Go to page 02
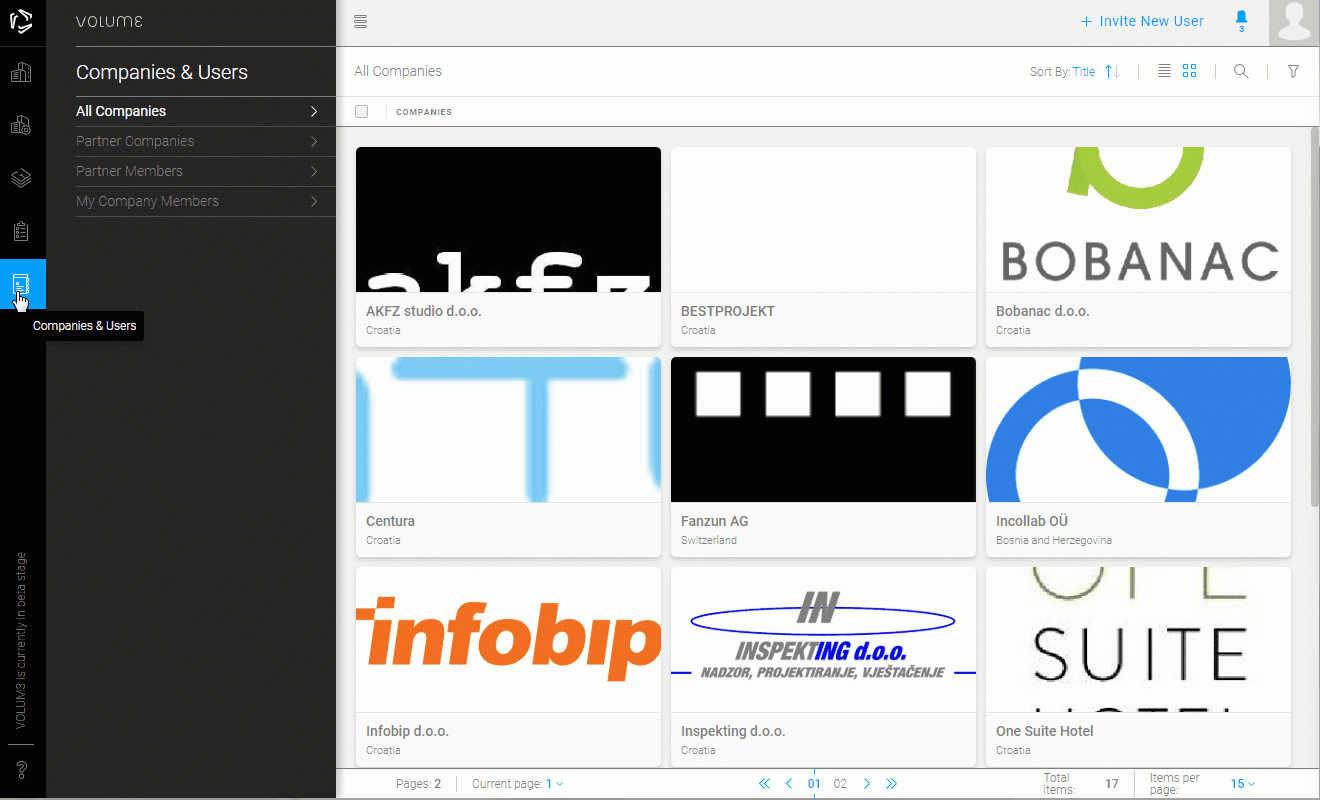 click(840, 784)
